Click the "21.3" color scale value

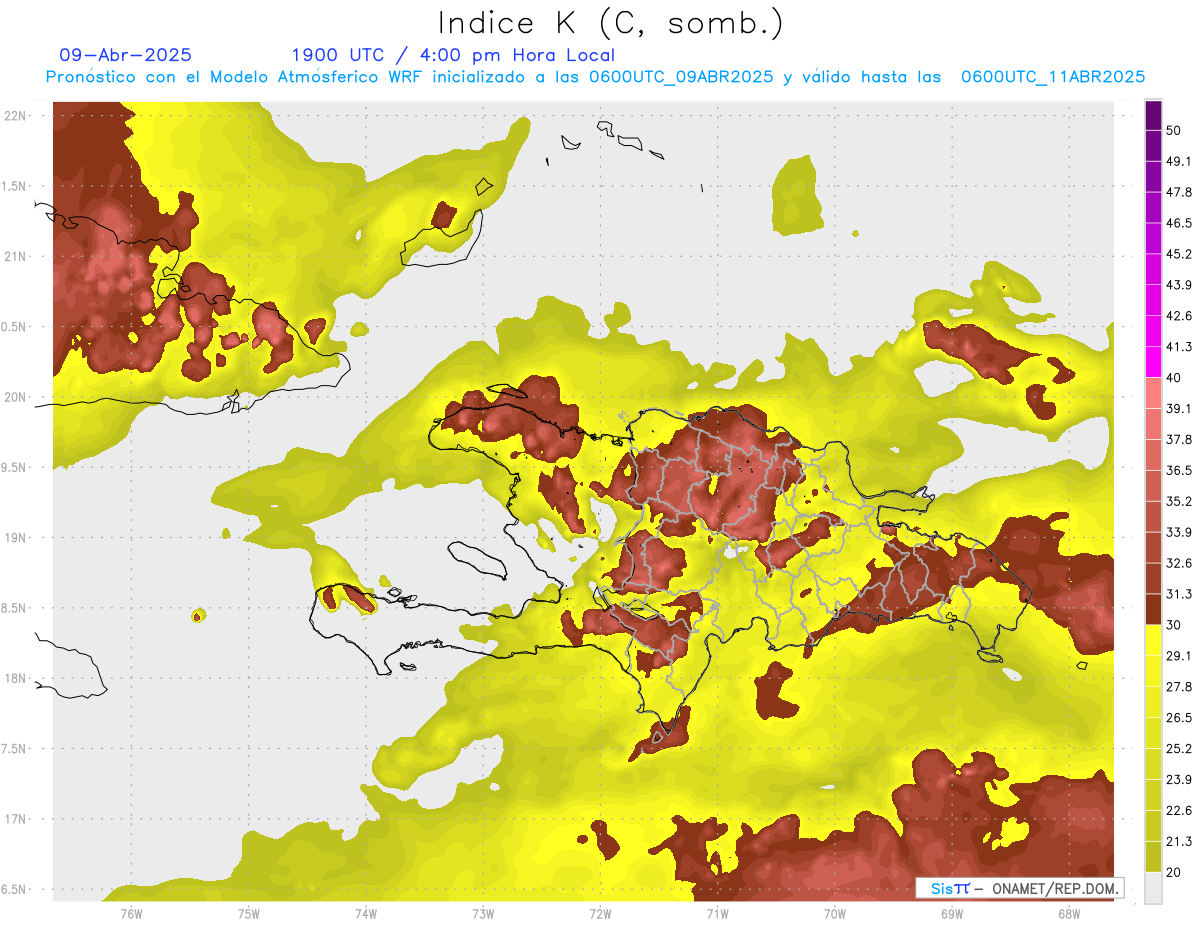pyautogui.click(x=1179, y=841)
